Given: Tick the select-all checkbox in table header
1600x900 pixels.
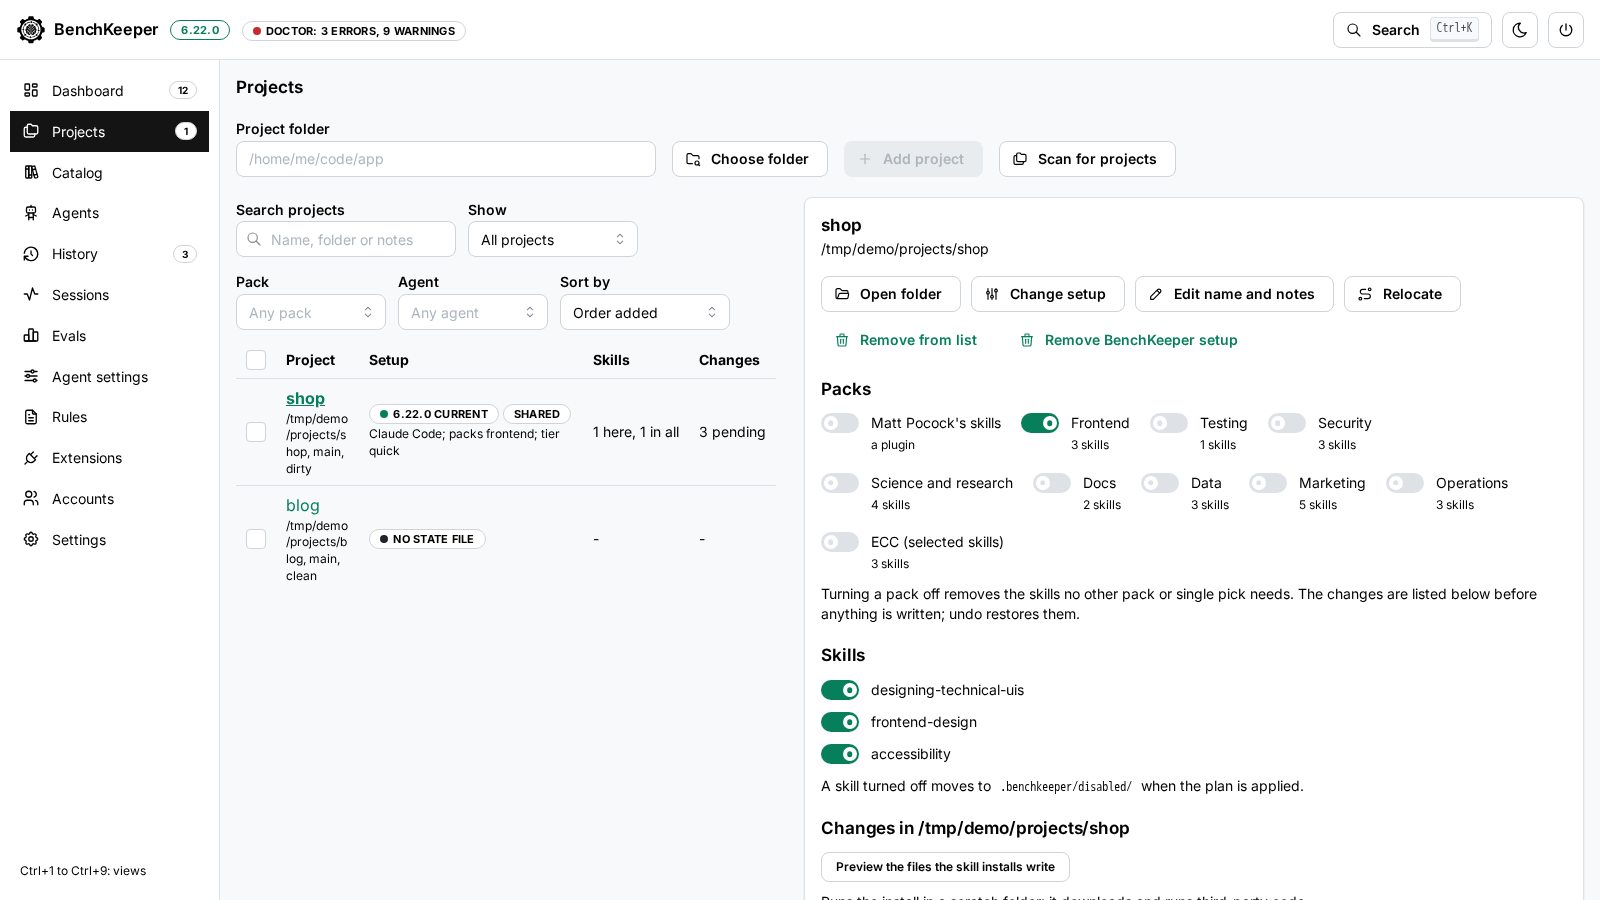Looking at the screenshot, I should coord(256,360).
